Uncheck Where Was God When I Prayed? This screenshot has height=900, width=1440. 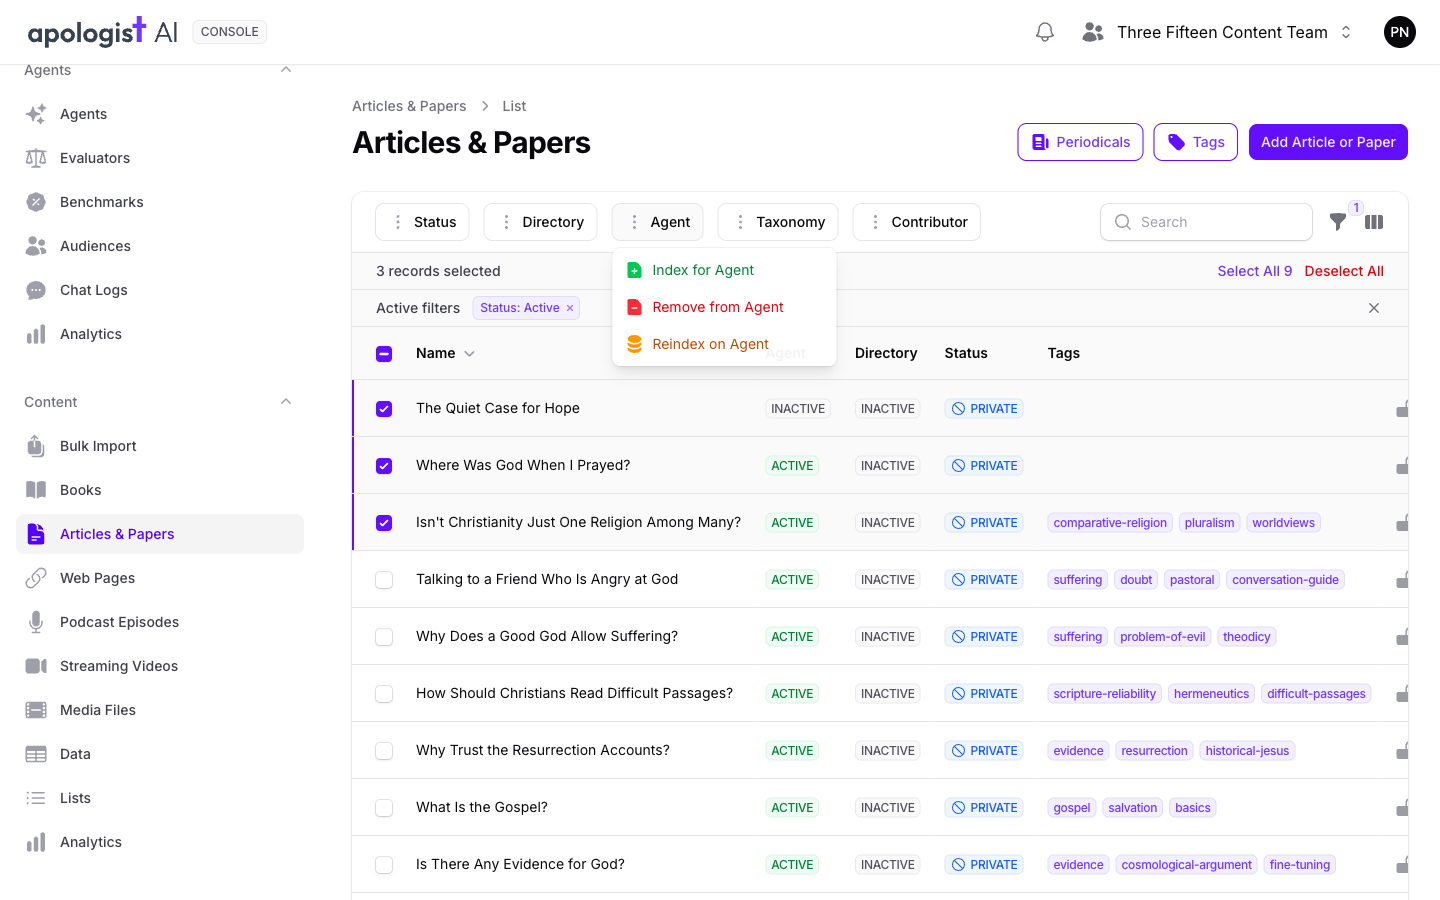tap(384, 466)
